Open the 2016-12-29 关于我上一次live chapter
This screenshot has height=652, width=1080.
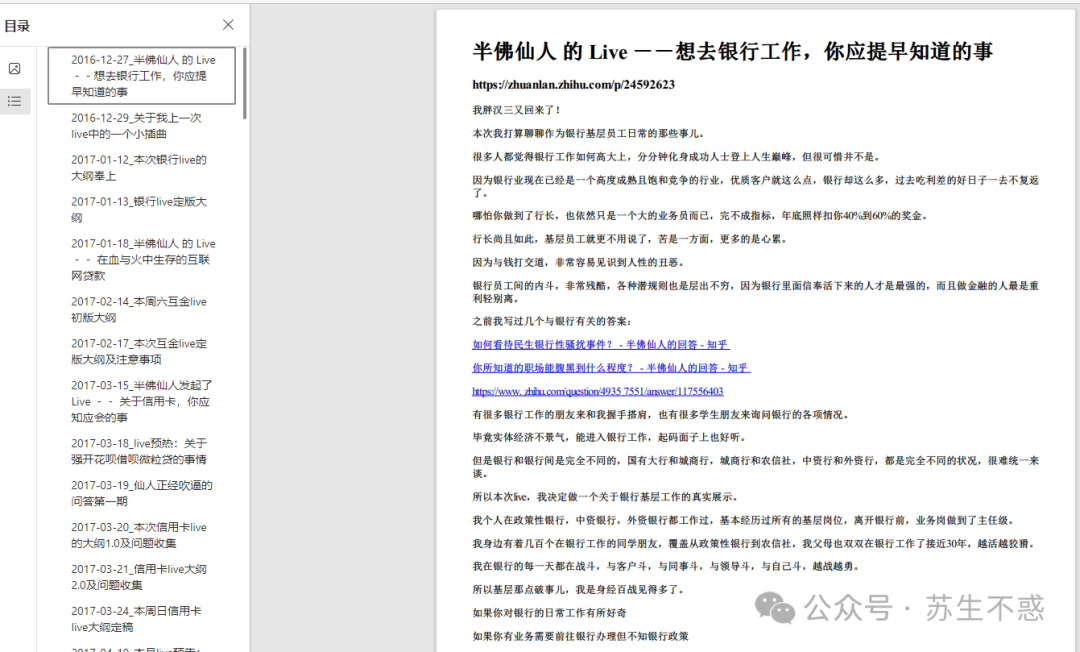139,126
